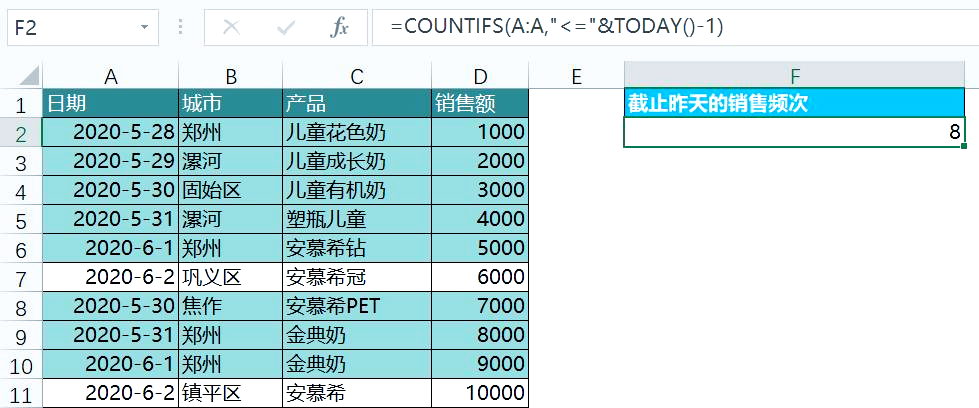Select column E header
This screenshot has height=408, width=979.
click(x=576, y=76)
